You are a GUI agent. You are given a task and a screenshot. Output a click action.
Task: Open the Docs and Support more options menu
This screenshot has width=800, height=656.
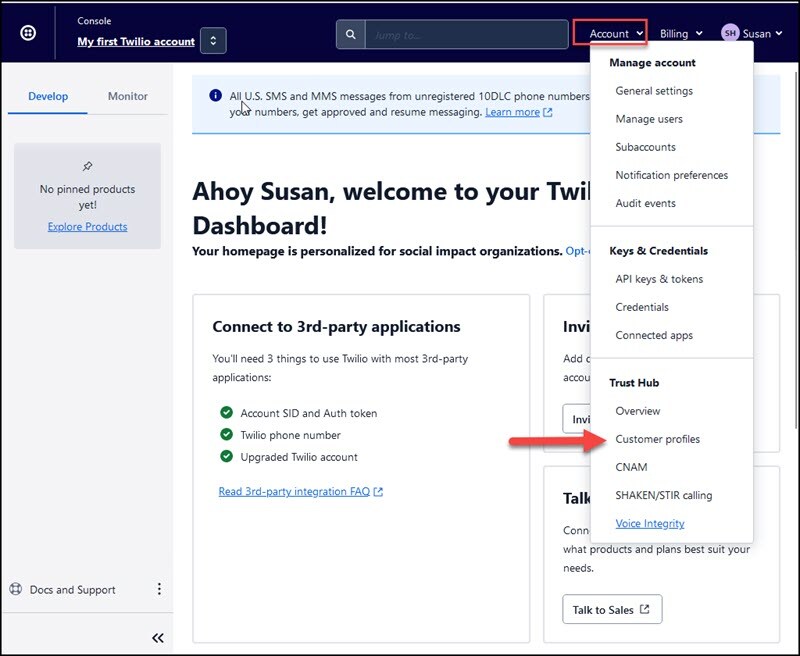pyautogui.click(x=159, y=589)
